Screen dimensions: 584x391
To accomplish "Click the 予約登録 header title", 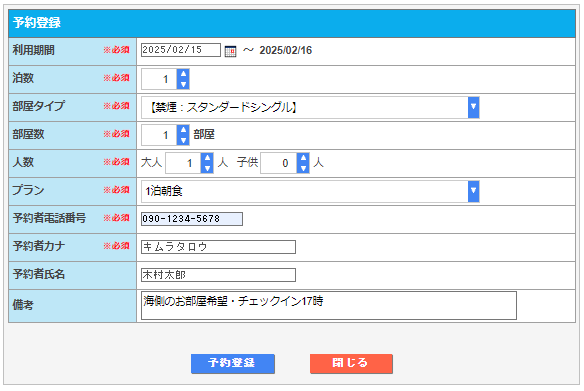I will click(37, 23).
